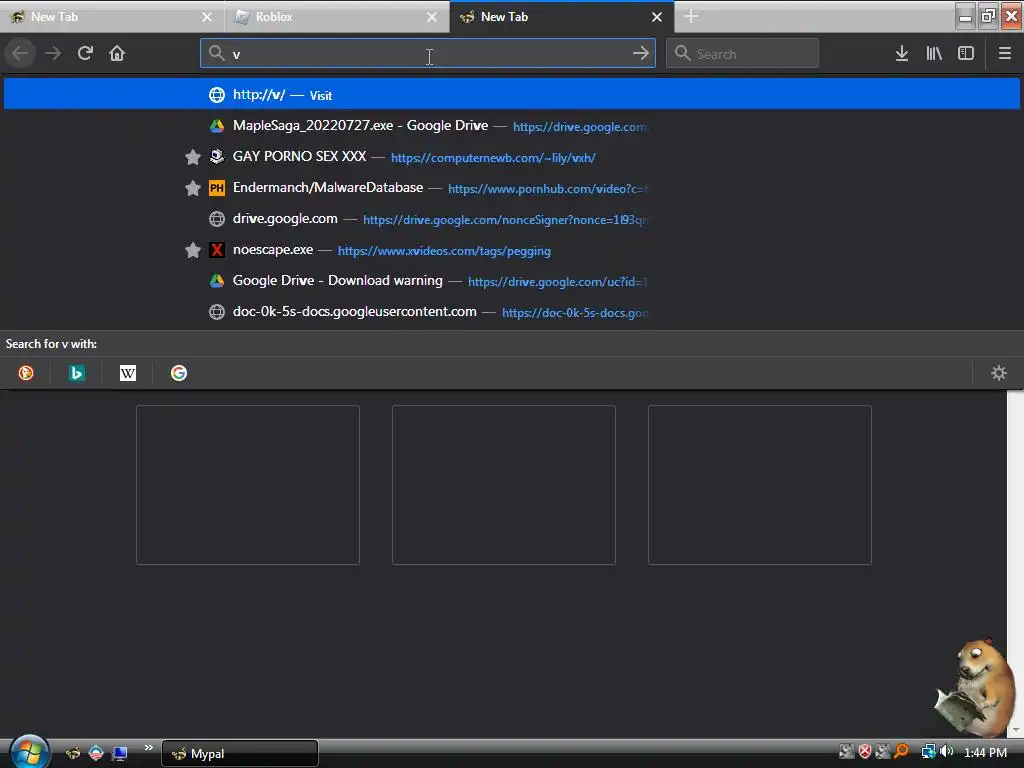Click the bookmark star beside Endermanch/MalwareDatabase
Viewport: 1024px width, 768px height.
[x=193, y=188]
